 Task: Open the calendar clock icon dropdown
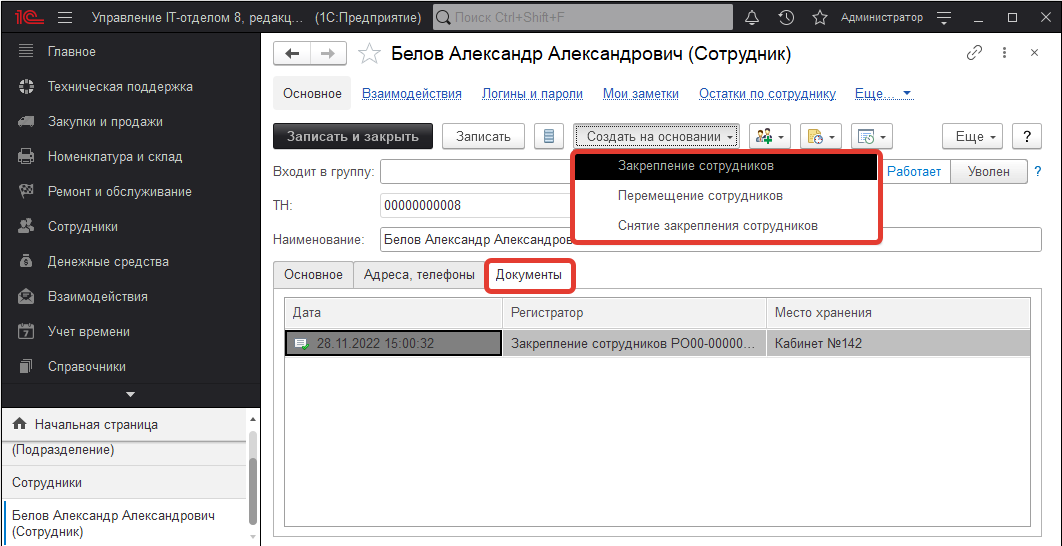tap(872, 136)
